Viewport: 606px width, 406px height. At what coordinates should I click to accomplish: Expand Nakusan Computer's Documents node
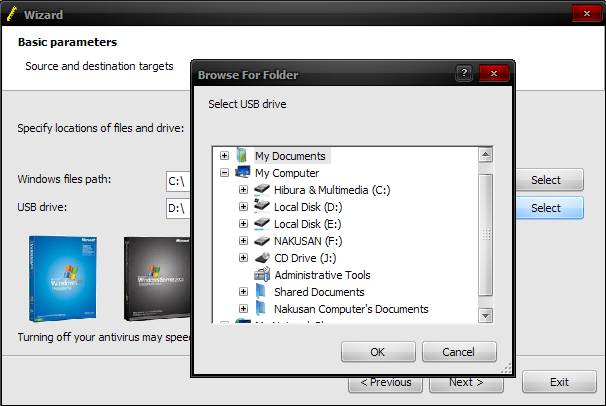(x=243, y=309)
